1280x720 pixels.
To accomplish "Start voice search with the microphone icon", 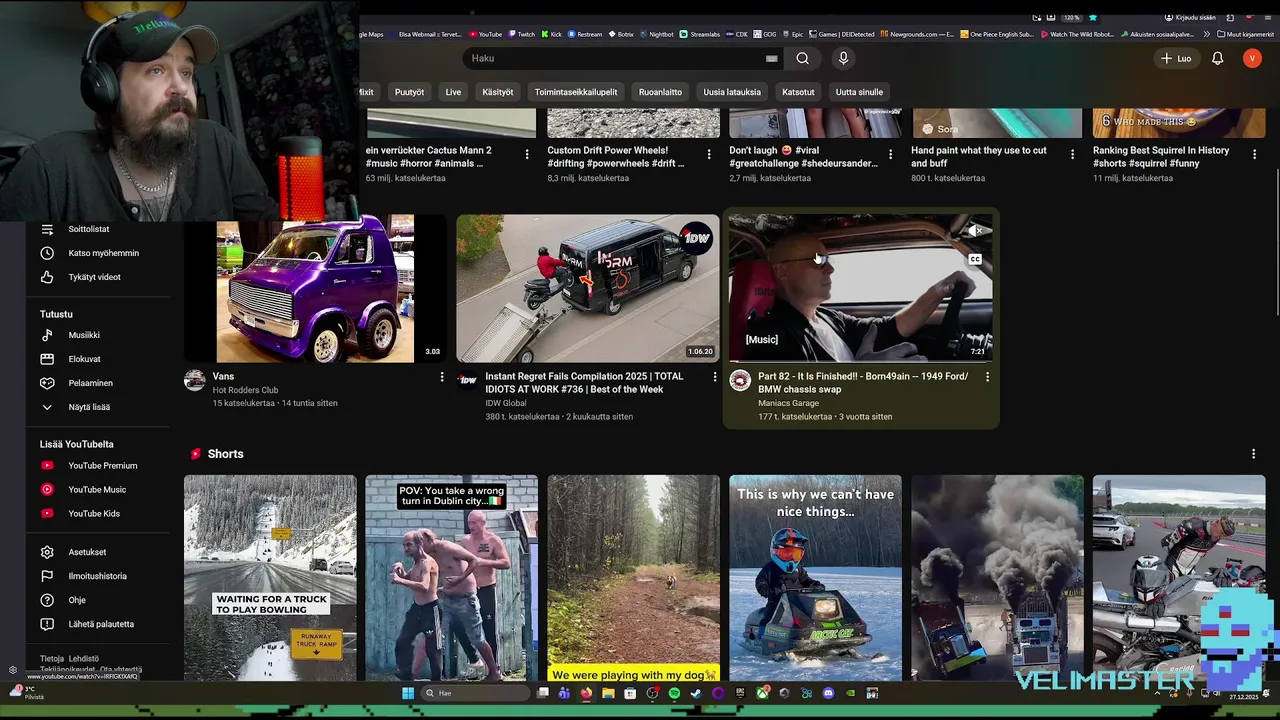I will [843, 58].
